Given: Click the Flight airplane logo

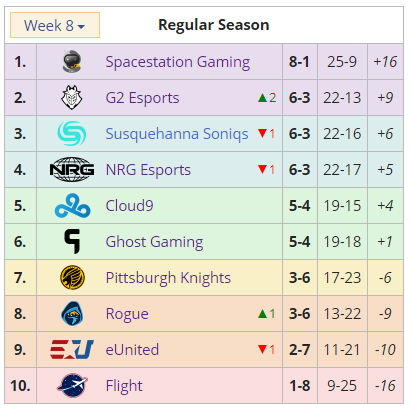Looking at the screenshot, I should click(72, 386).
